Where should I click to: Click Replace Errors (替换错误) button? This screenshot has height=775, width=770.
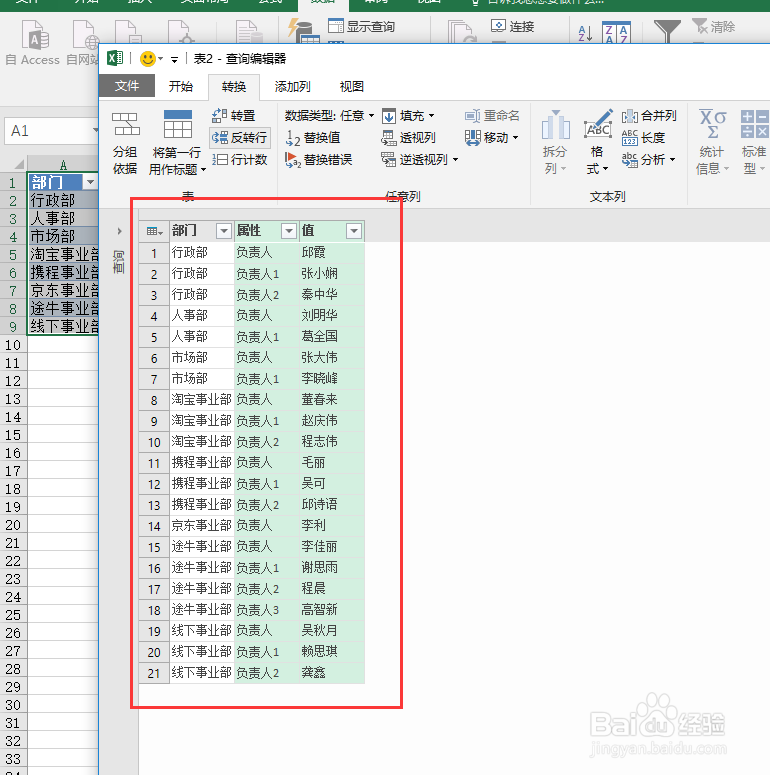(319, 160)
